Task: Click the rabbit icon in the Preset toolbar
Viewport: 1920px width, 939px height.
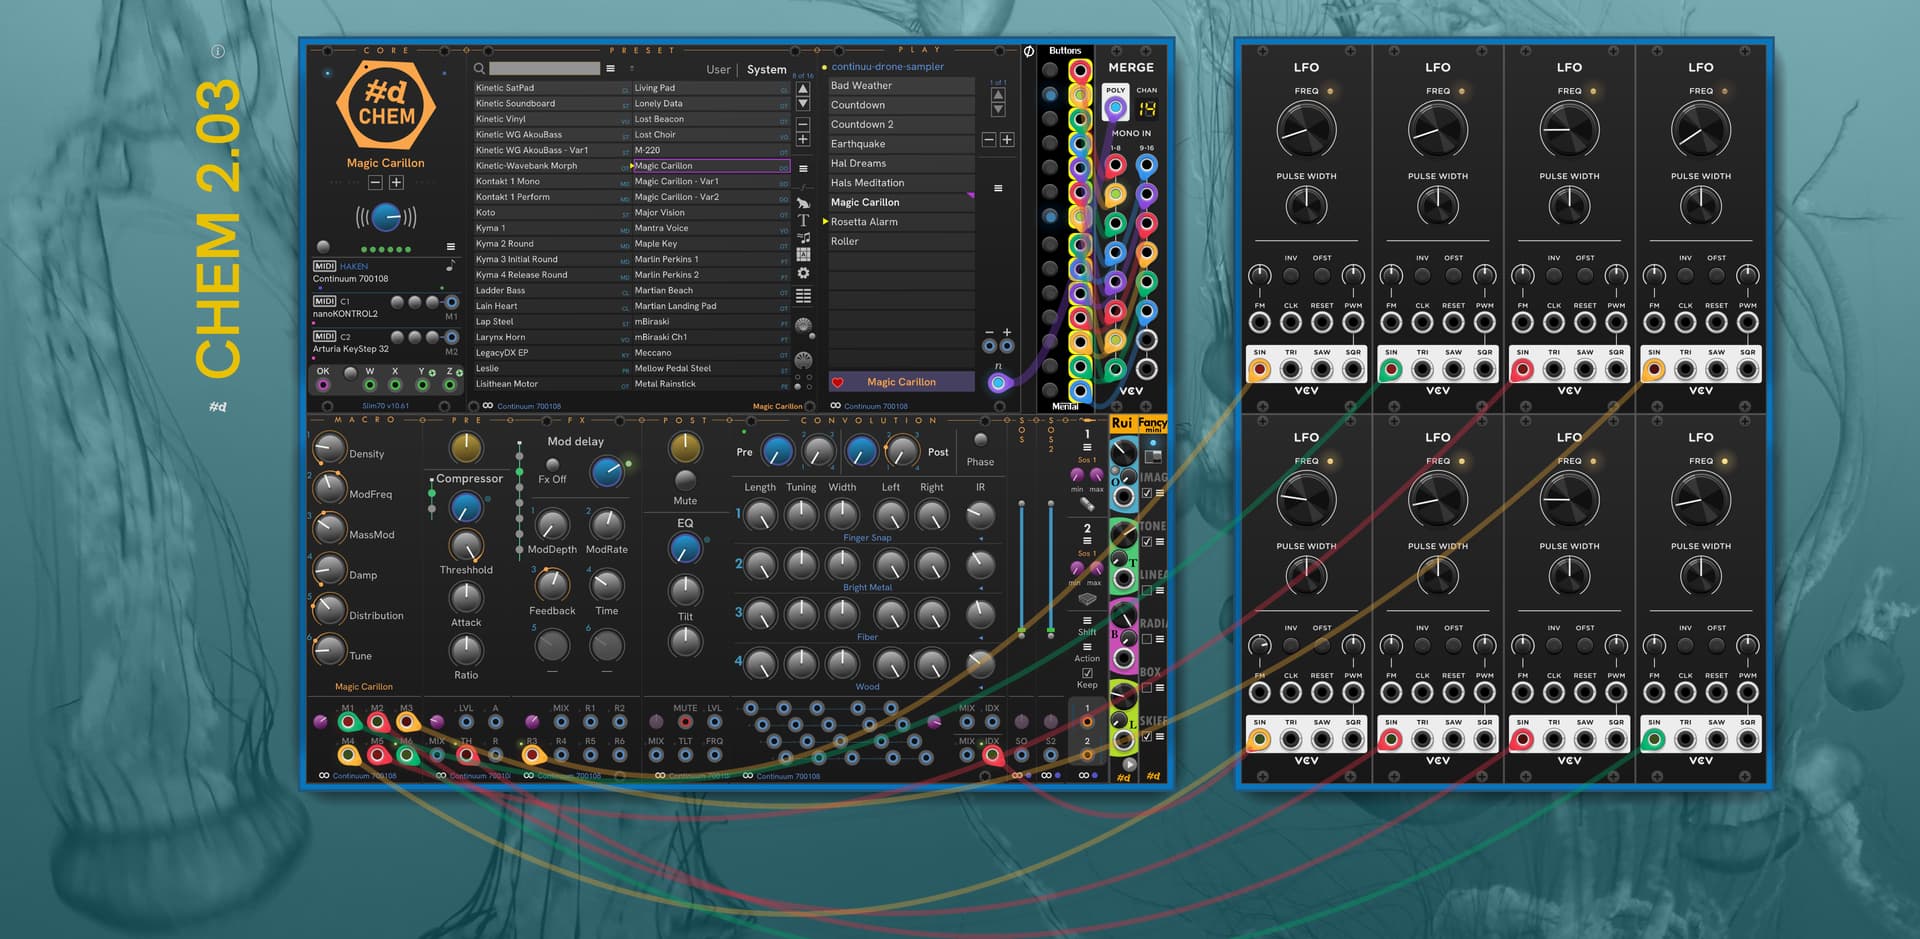Action: (803, 203)
